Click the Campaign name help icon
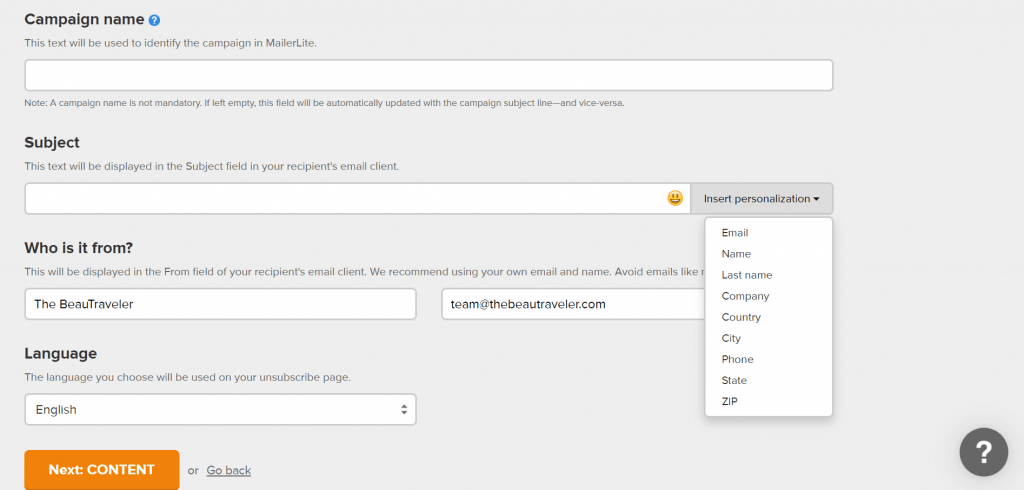Image resolution: width=1024 pixels, height=490 pixels. [154, 20]
